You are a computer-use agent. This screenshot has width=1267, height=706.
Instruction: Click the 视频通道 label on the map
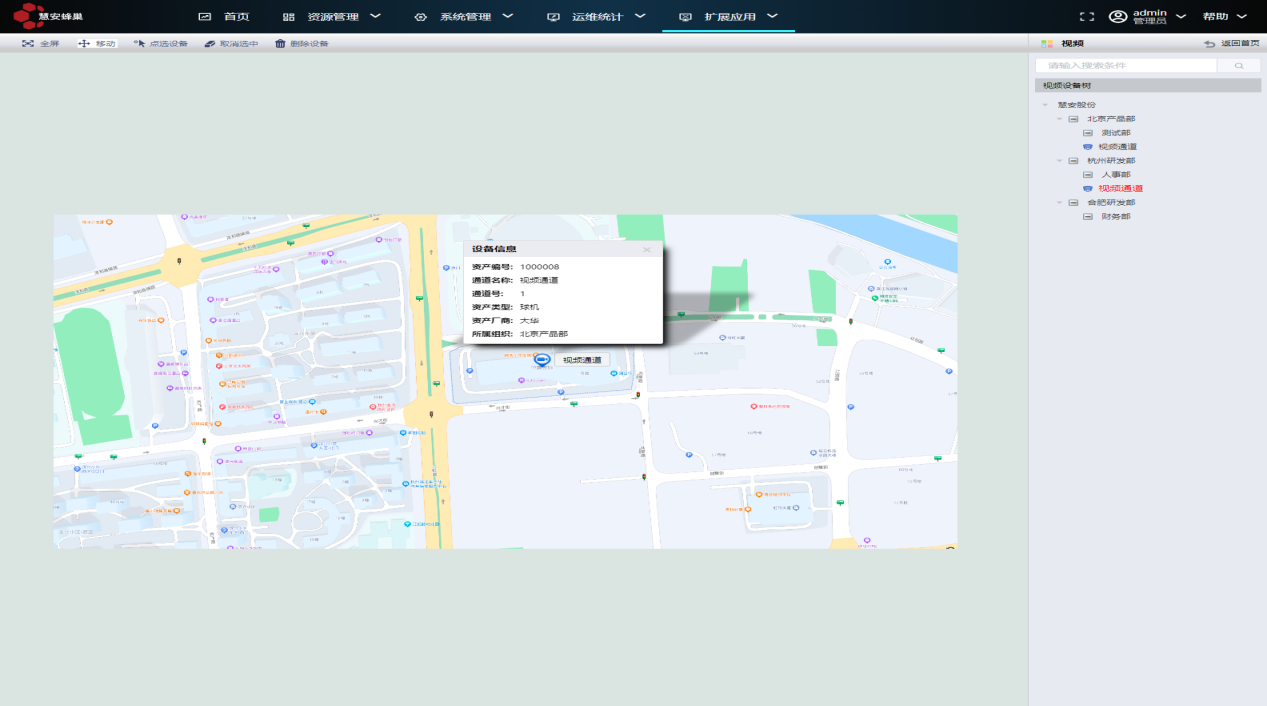(x=582, y=360)
